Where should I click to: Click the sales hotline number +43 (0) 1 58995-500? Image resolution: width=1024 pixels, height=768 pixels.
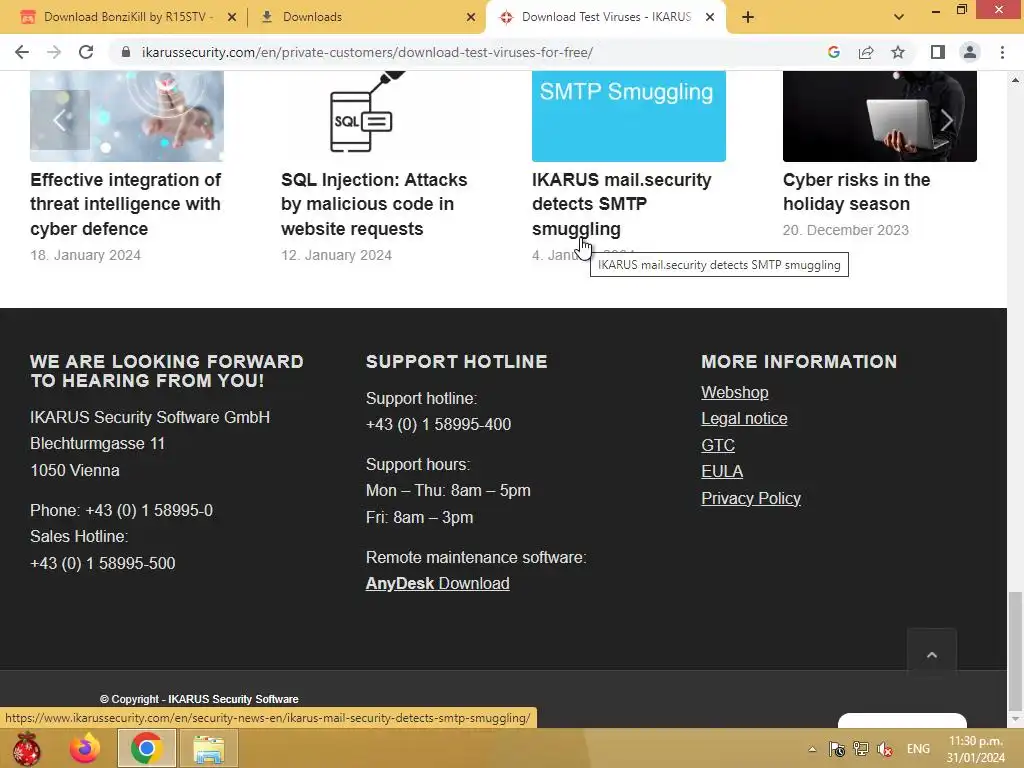103,563
